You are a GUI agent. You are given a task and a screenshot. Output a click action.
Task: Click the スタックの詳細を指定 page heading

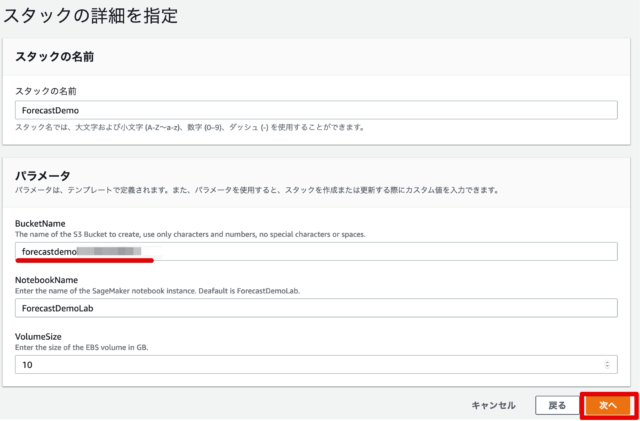(91, 17)
